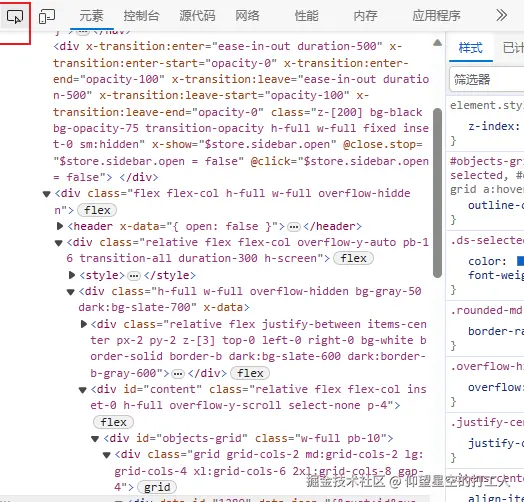Image resolution: width=524 pixels, height=502 pixels.
Task: Click the border-ra property under .rounded-md
Action: tap(496, 331)
